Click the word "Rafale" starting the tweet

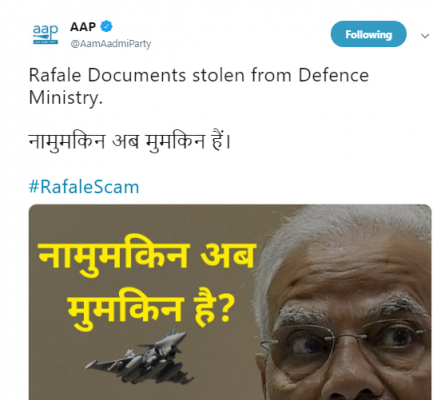click(55, 75)
